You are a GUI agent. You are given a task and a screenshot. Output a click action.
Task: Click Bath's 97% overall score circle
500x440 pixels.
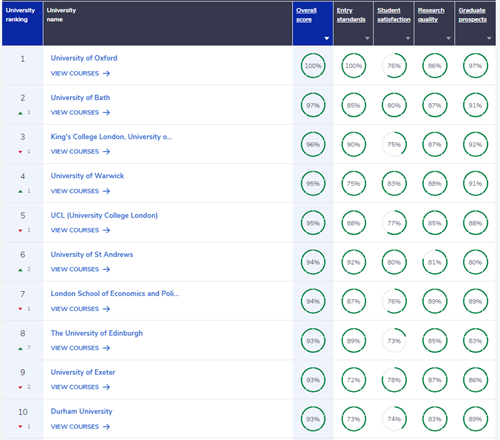click(x=313, y=105)
